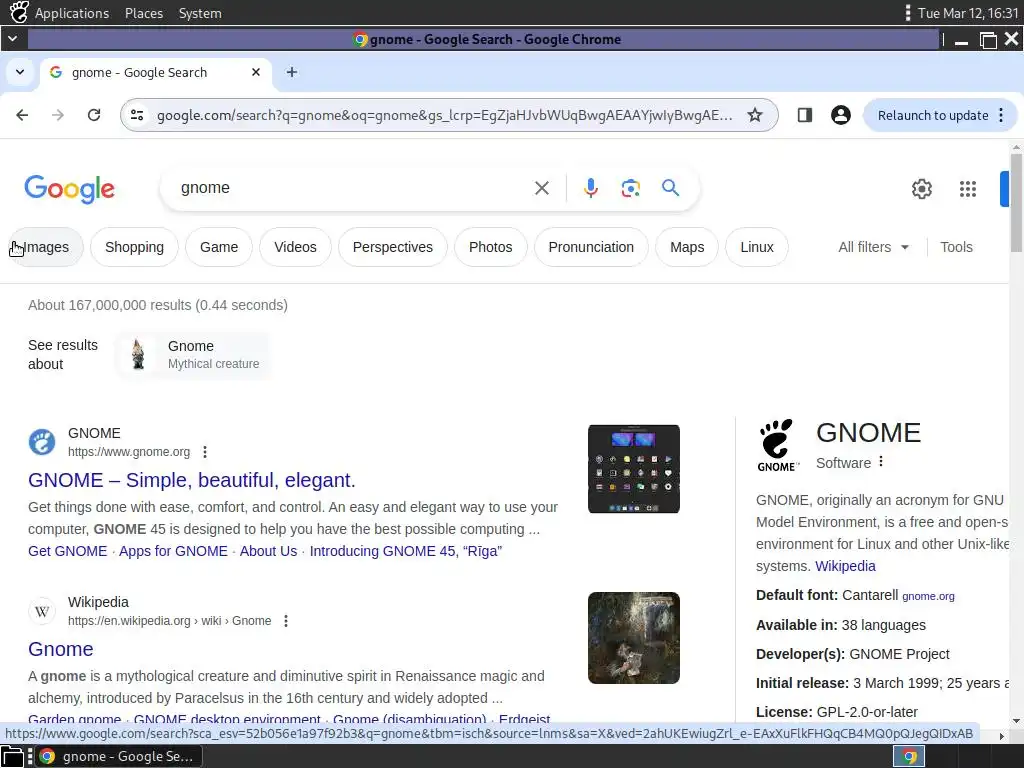Open 'GNOME – Simple, beautiful, elegant.' result
Image resolution: width=1024 pixels, height=768 pixels.
(x=191, y=480)
